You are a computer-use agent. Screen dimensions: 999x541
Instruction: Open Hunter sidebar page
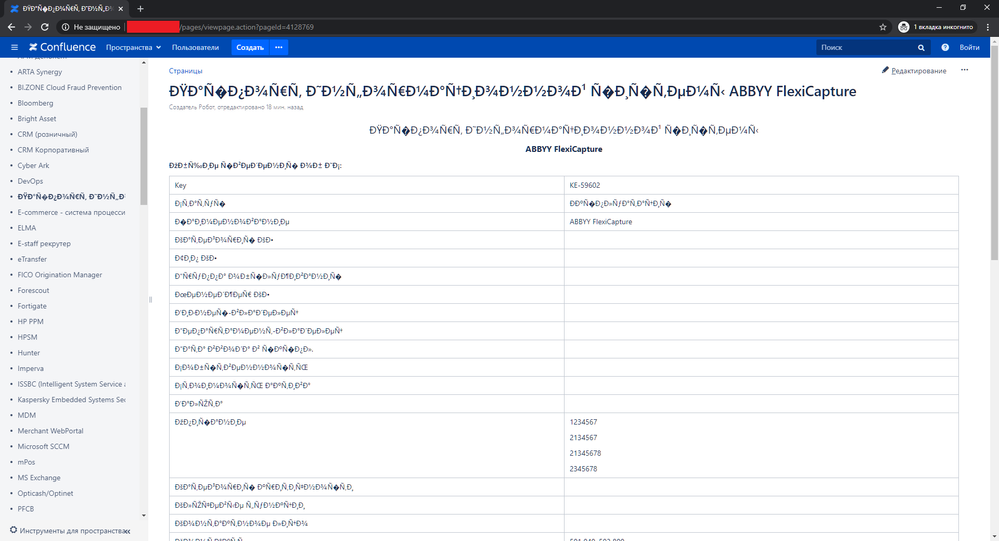pos(29,353)
